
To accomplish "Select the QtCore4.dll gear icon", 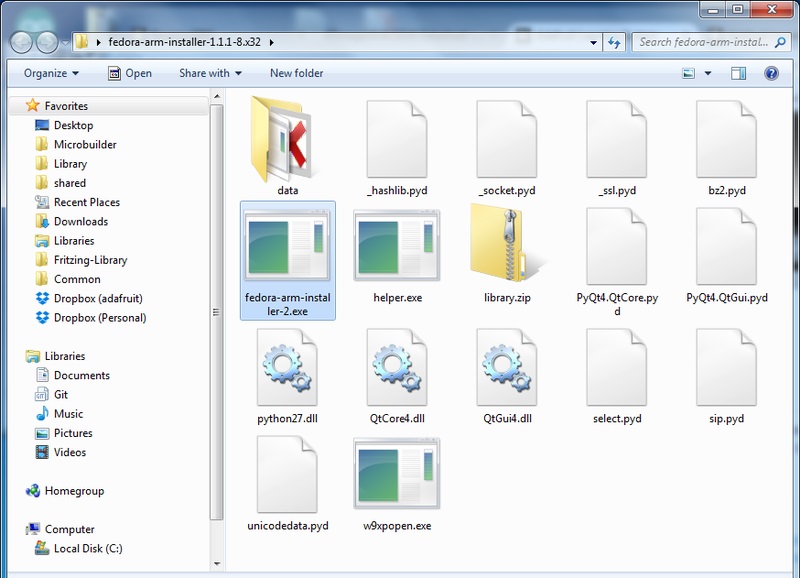I will click(397, 367).
